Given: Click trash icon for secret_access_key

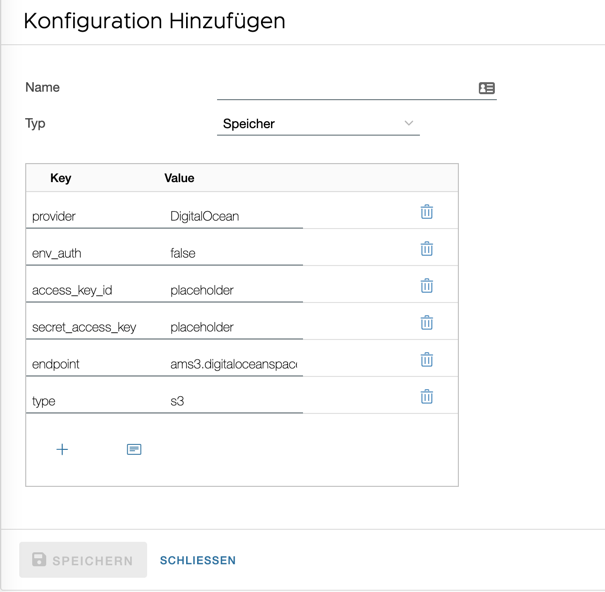Looking at the screenshot, I should [x=427, y=323].
